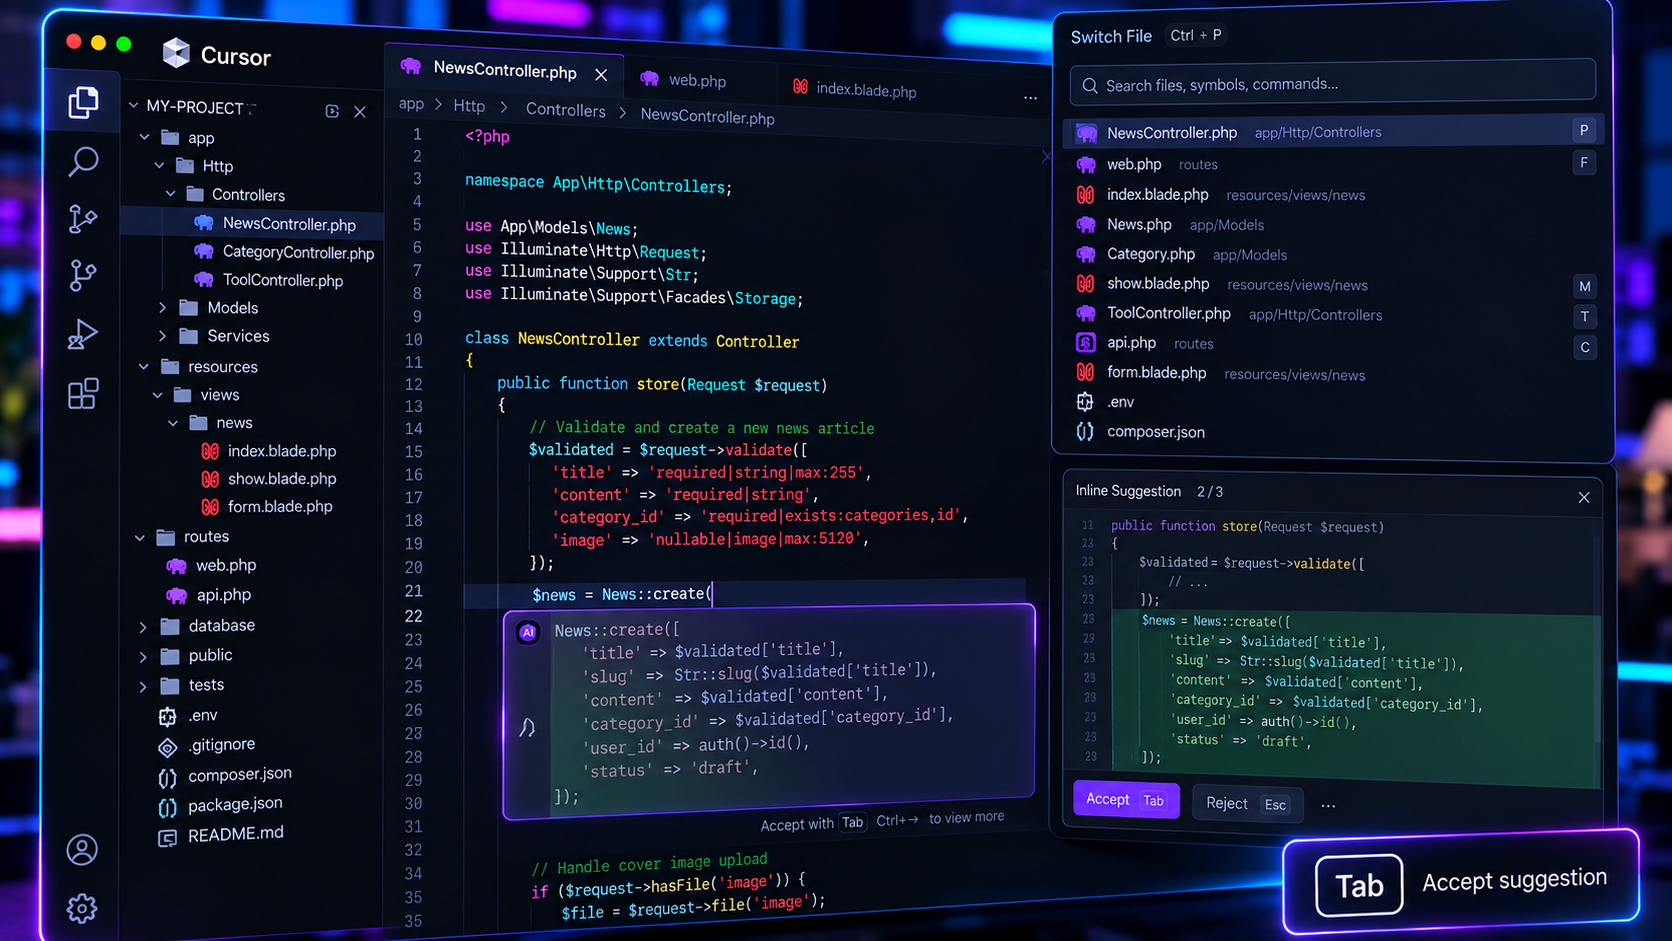Viewport: 1672px width, 941px height.
Task: Click composer.json braces icon in Switch File
Action: tap(1085, 432)
